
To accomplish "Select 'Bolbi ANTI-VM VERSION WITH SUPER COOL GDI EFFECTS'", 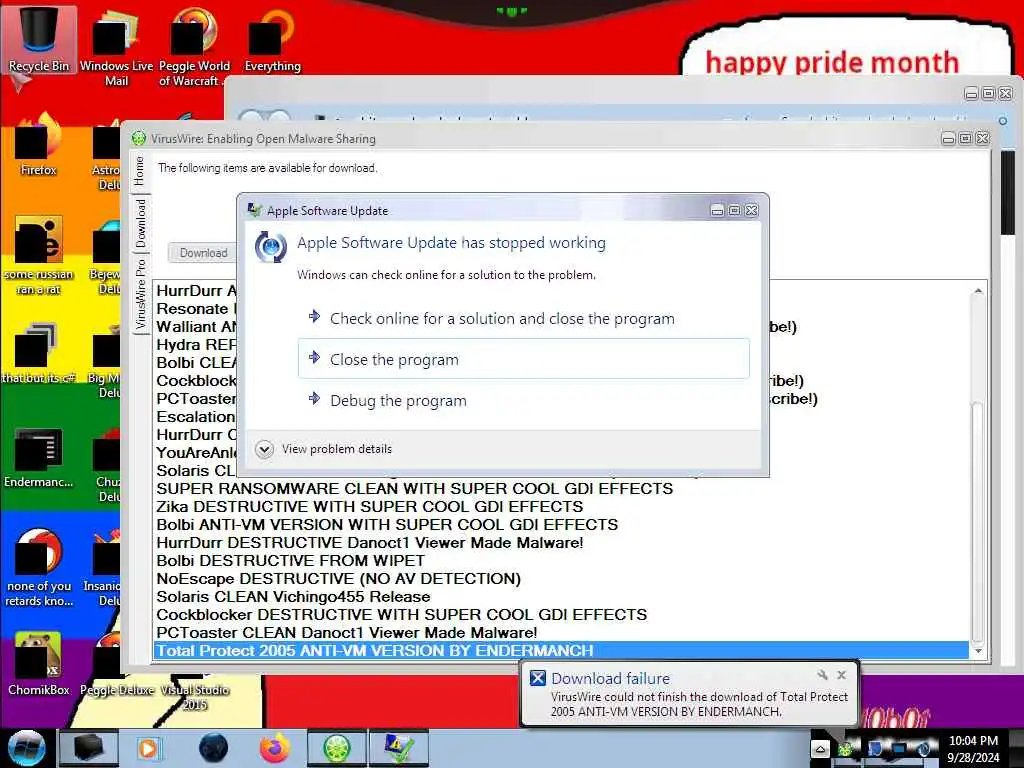I will pos(560,524).
